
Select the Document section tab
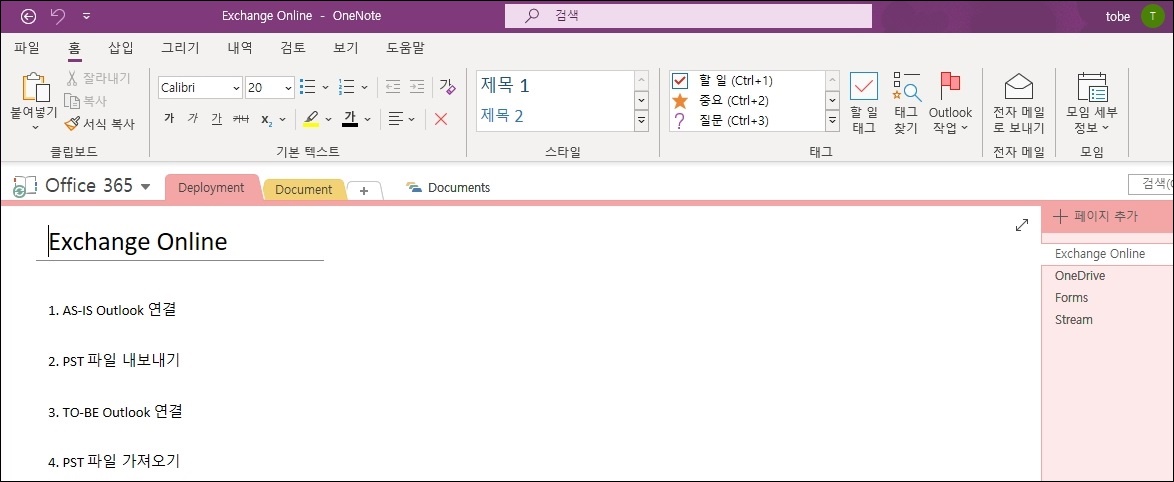[x=303, y=189]
